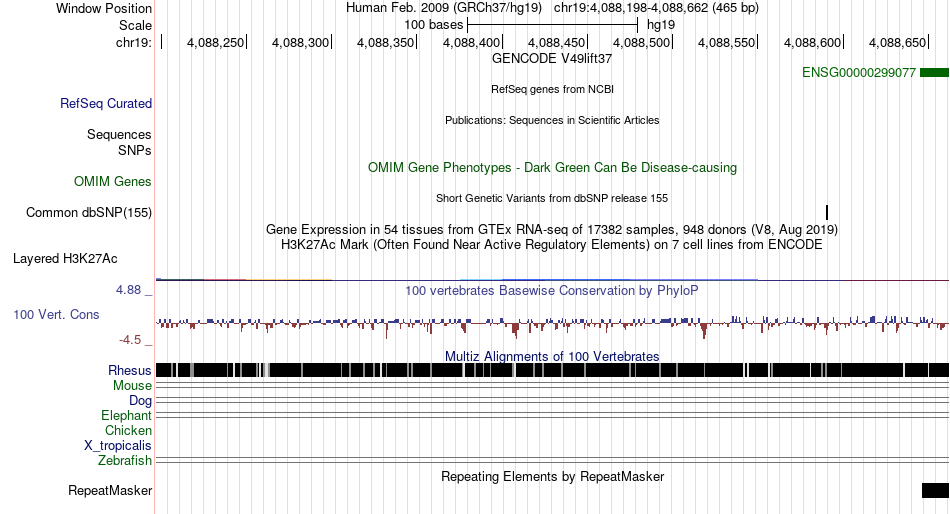Select the Dog alignment row label
This screenshot has width=950, height=514.
[x=140, y=401]
